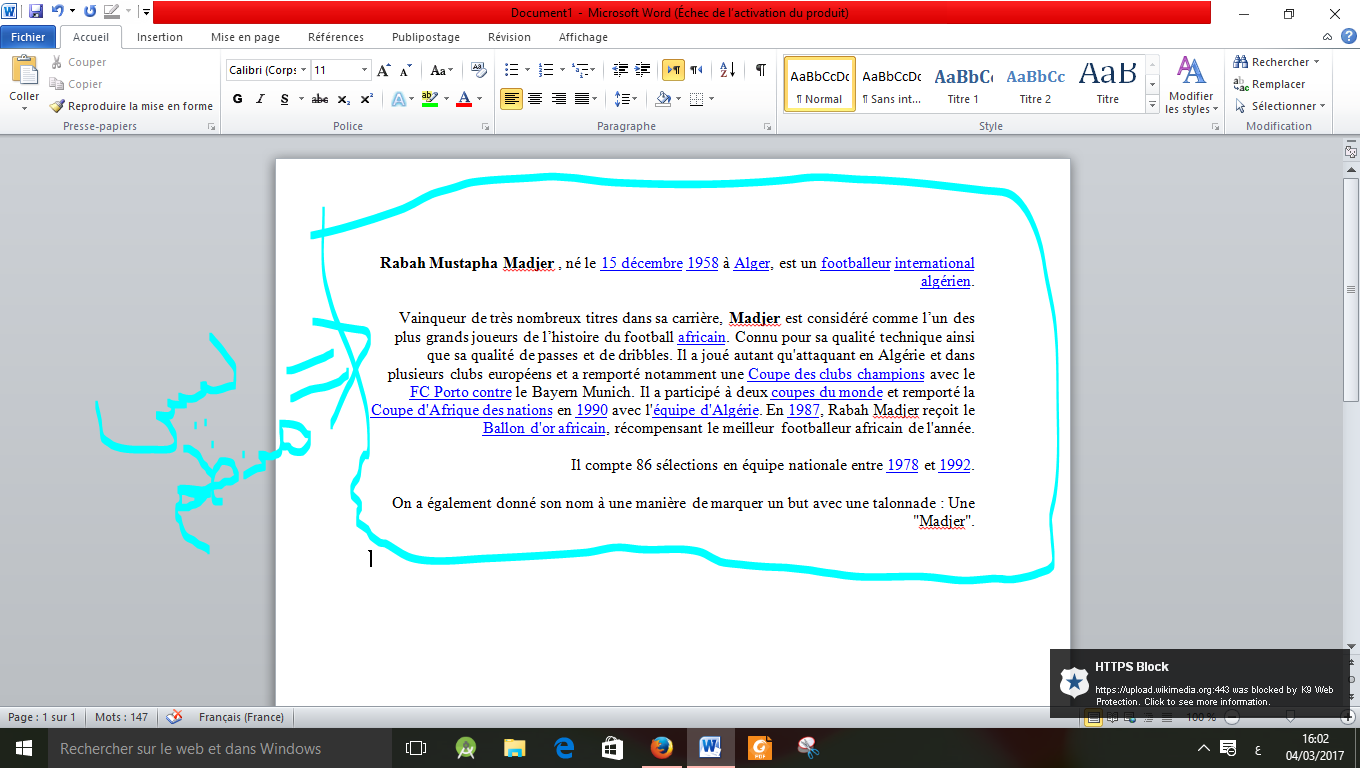Center the paragraph text
This screenshot has height=768, width=1360.
point(535,99)
